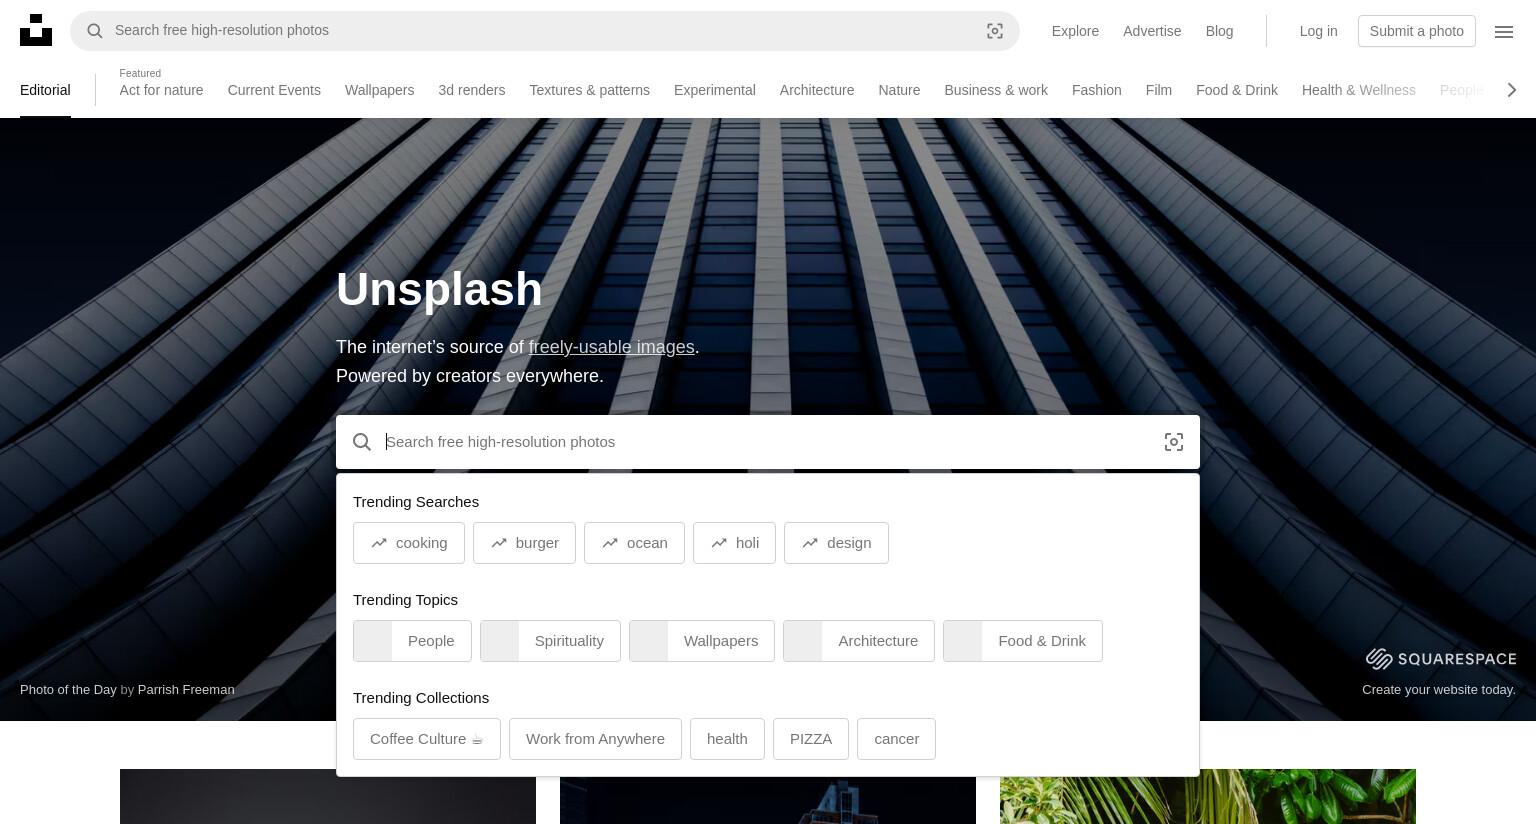Image resolution: width=1536 pixels, height=824 pixels.
Task: Open the PIZZA collection
Action: pyautogui.click(x=811, y=739)
